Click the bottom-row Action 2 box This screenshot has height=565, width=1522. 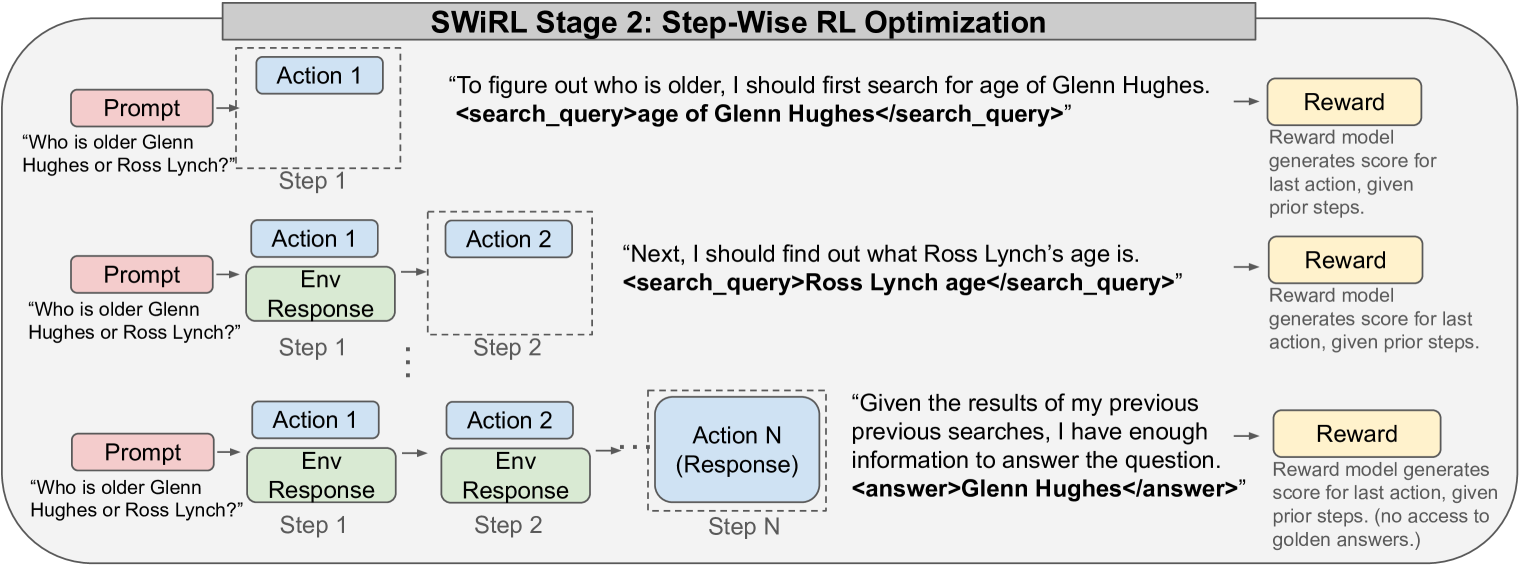click(x=509, y=420)
